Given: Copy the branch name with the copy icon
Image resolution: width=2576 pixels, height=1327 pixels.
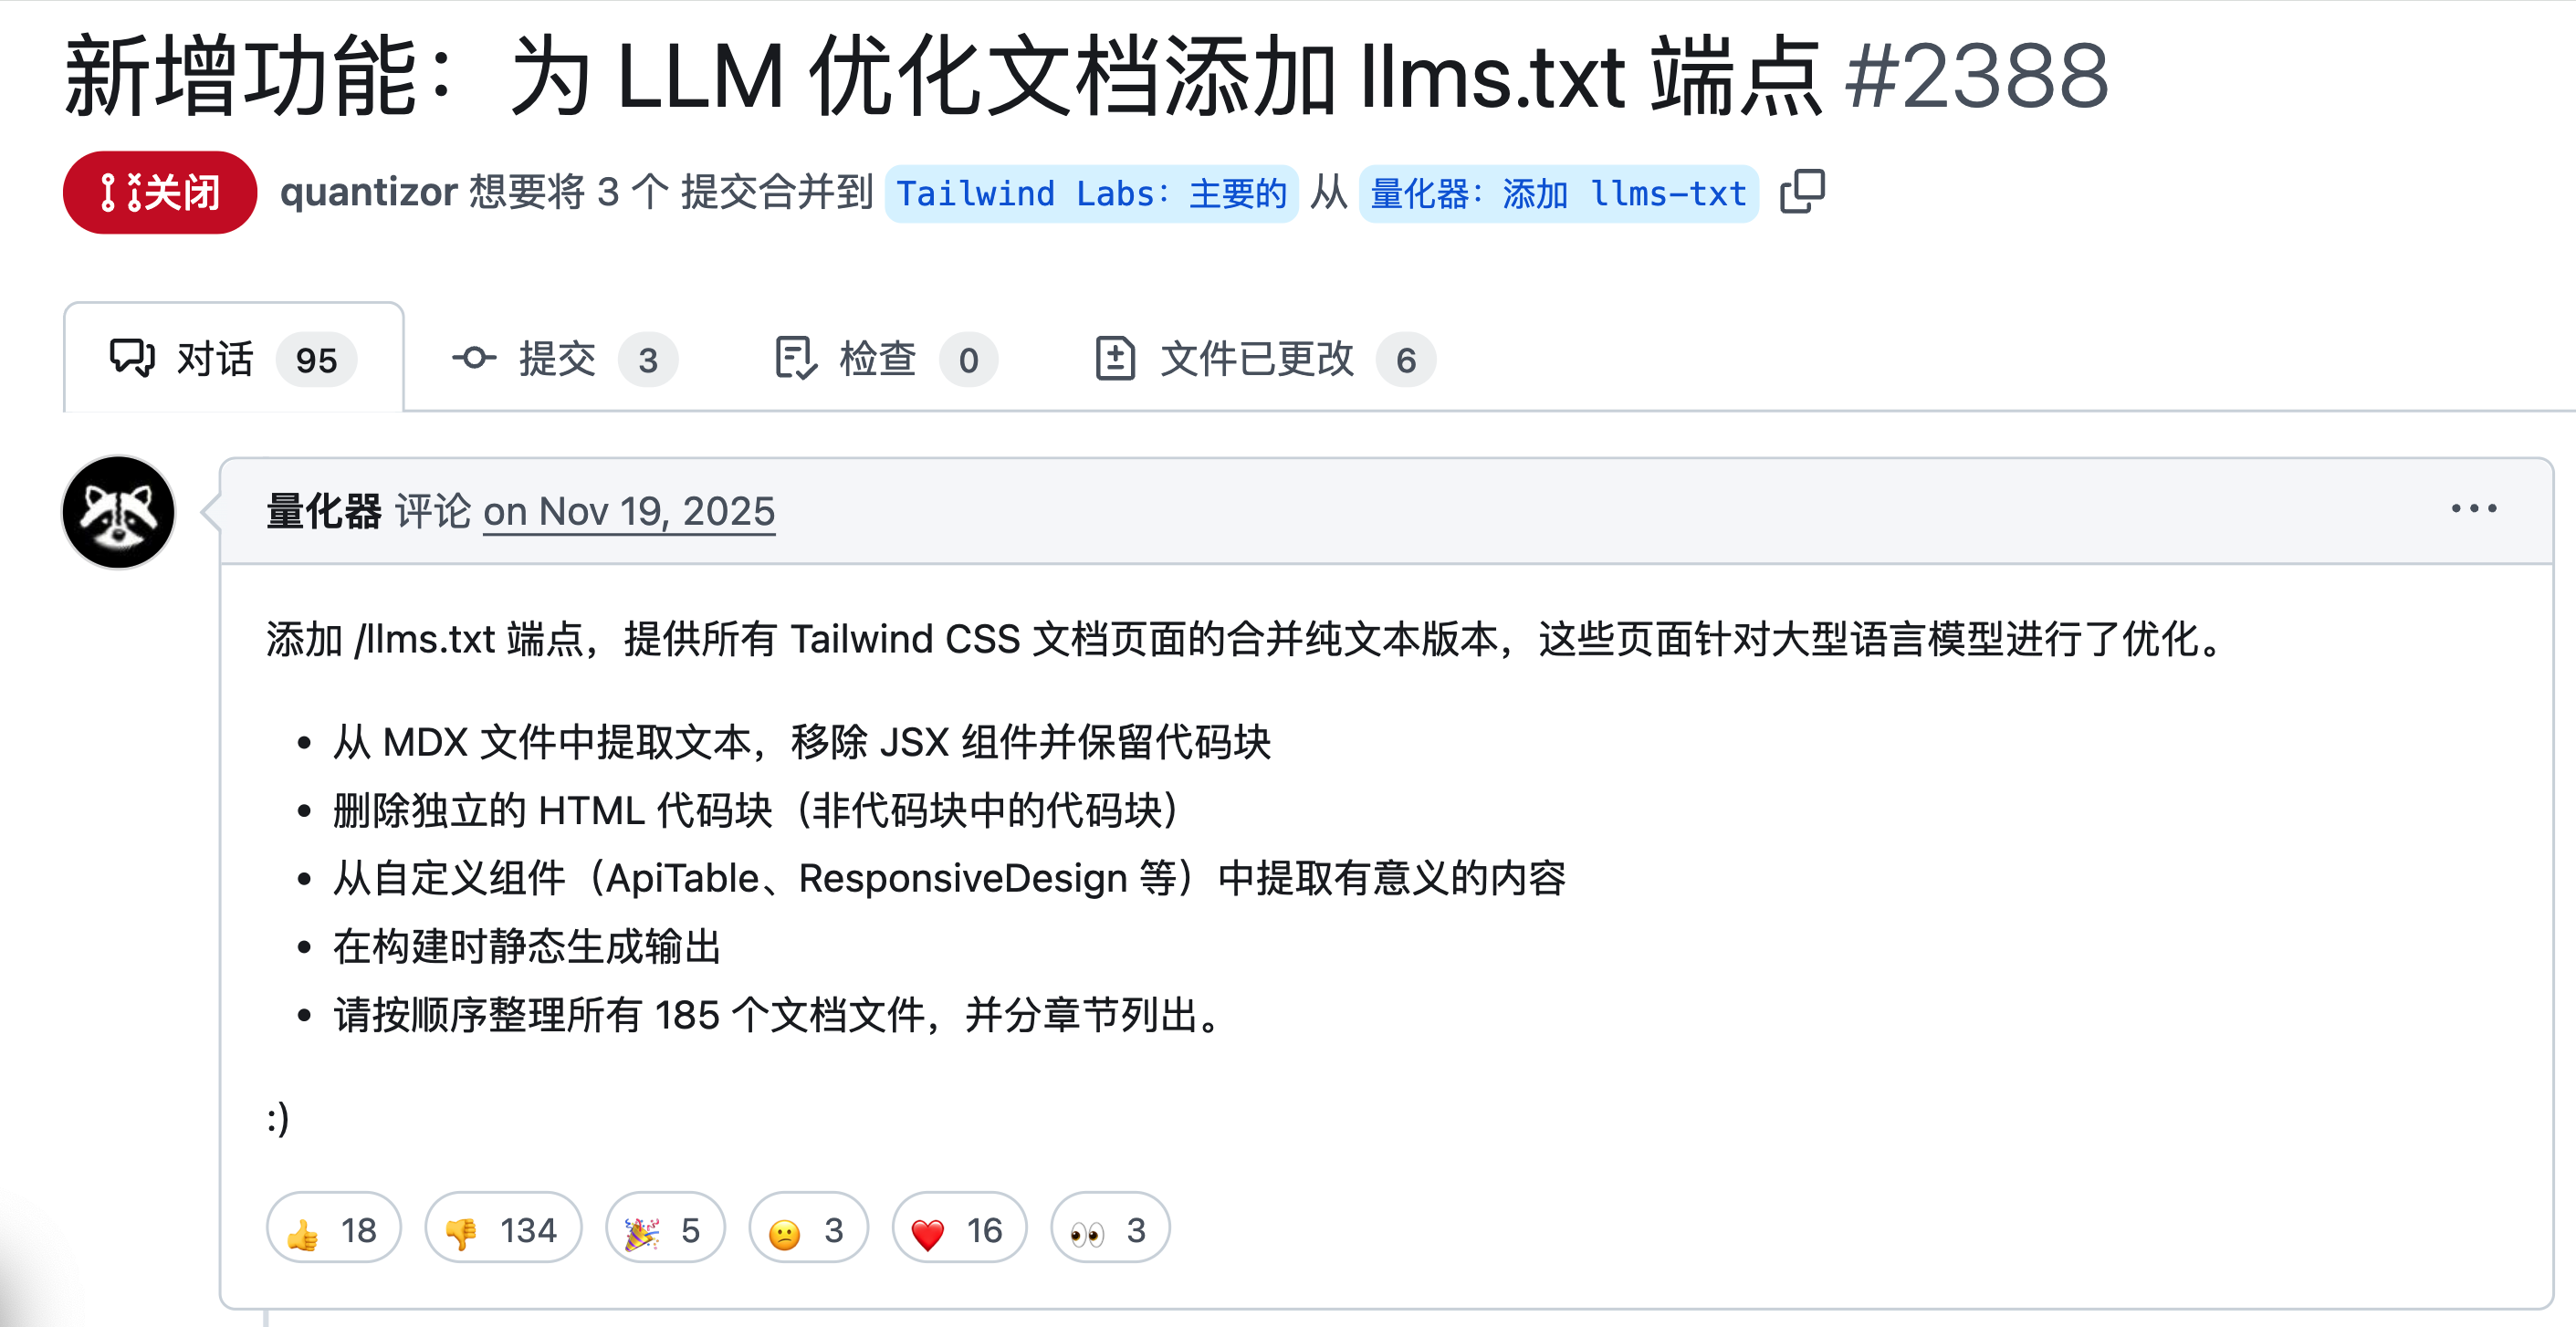Looking at the screenshot, I should click(x=1802, y=192).
